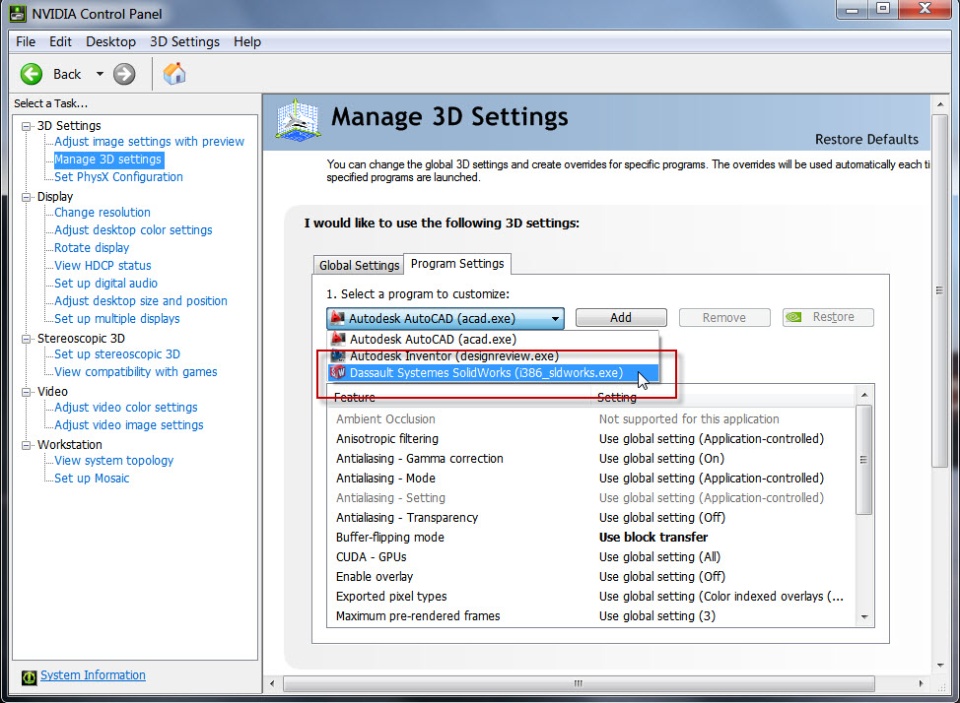Select the Enable overlay row
Screen dimensions: 960x703
pyautogui.click(x=591, y=577)
